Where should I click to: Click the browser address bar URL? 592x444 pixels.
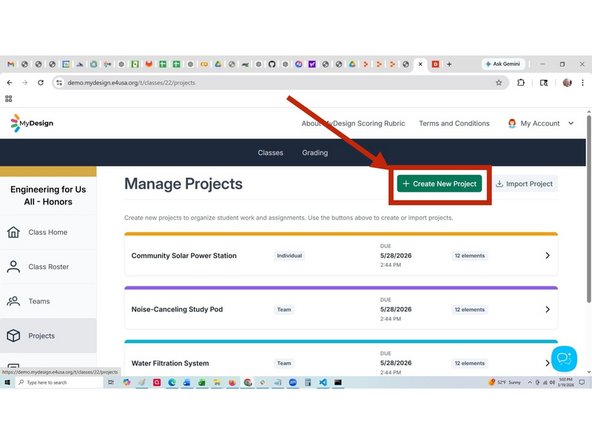[131, 83]
